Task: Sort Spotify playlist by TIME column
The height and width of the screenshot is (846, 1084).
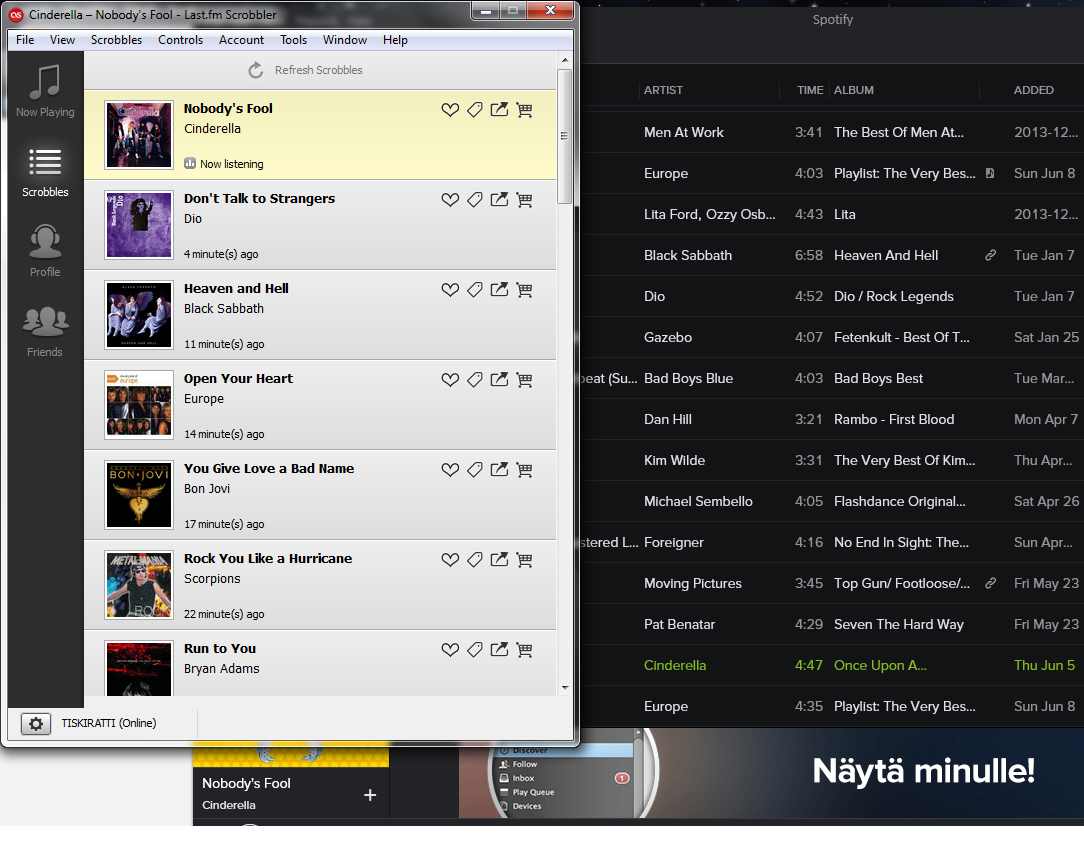Action: coord(810,90)
